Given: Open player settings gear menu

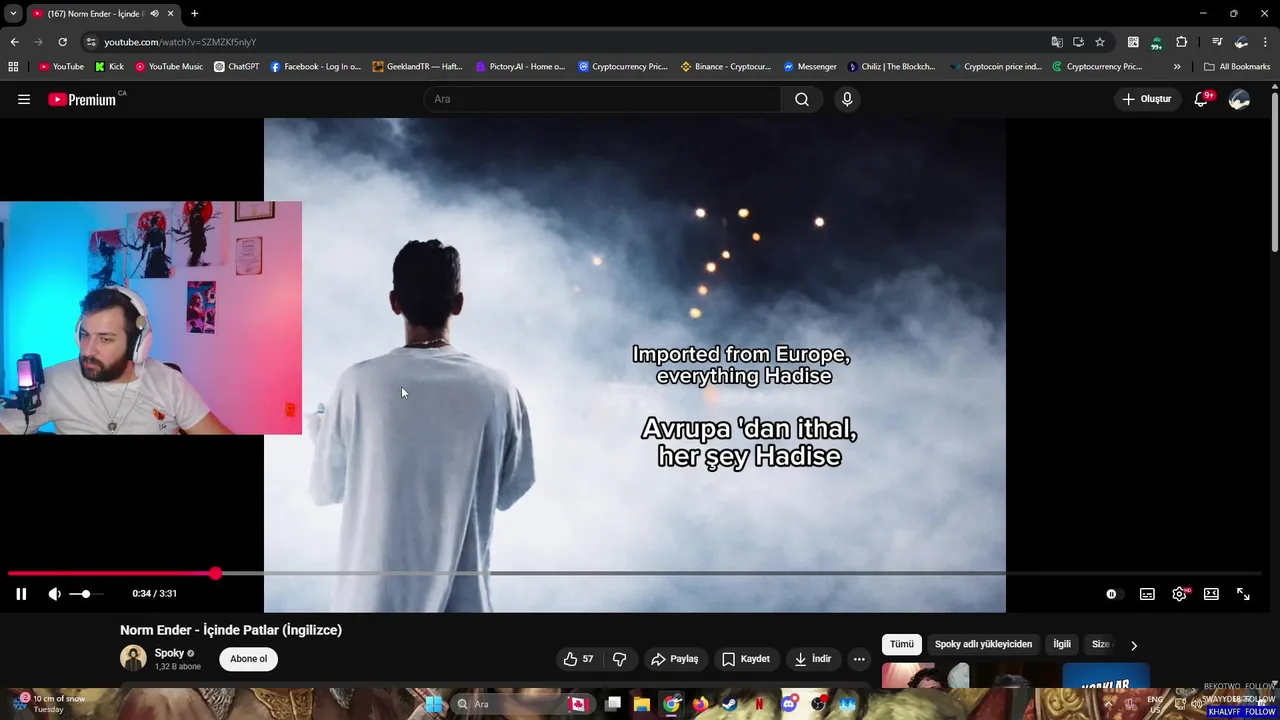Looking at the screenshot, I should click(x=1179, y=594).
